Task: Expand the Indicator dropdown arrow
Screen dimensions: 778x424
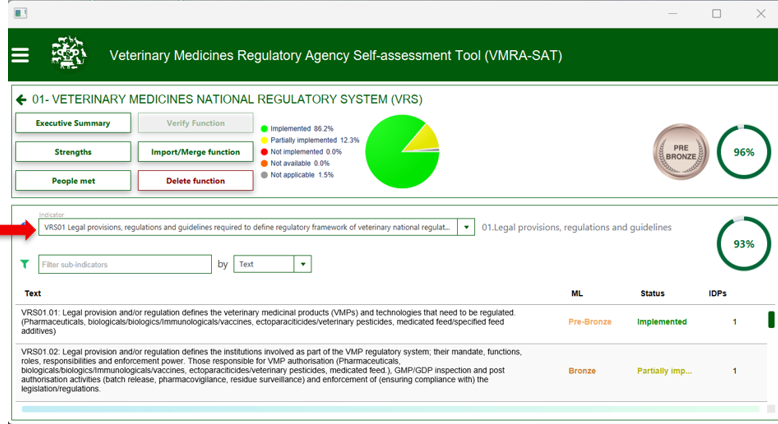Action: [466, 228]
